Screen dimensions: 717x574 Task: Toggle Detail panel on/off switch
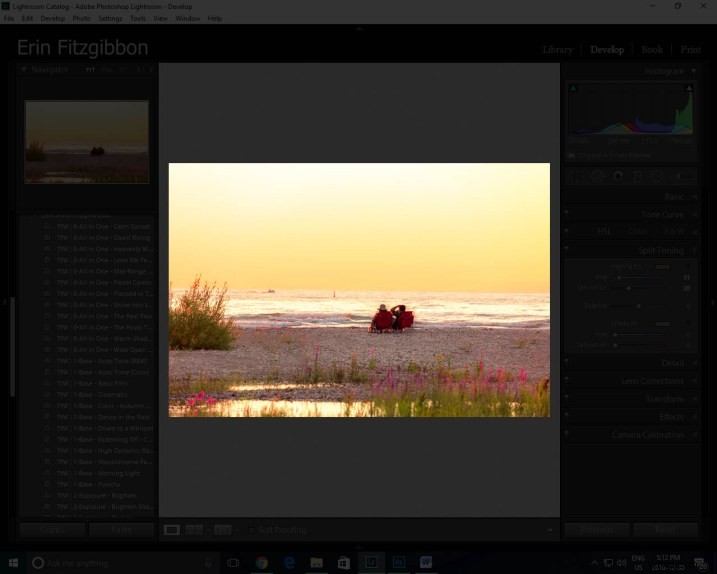(567, 360)
